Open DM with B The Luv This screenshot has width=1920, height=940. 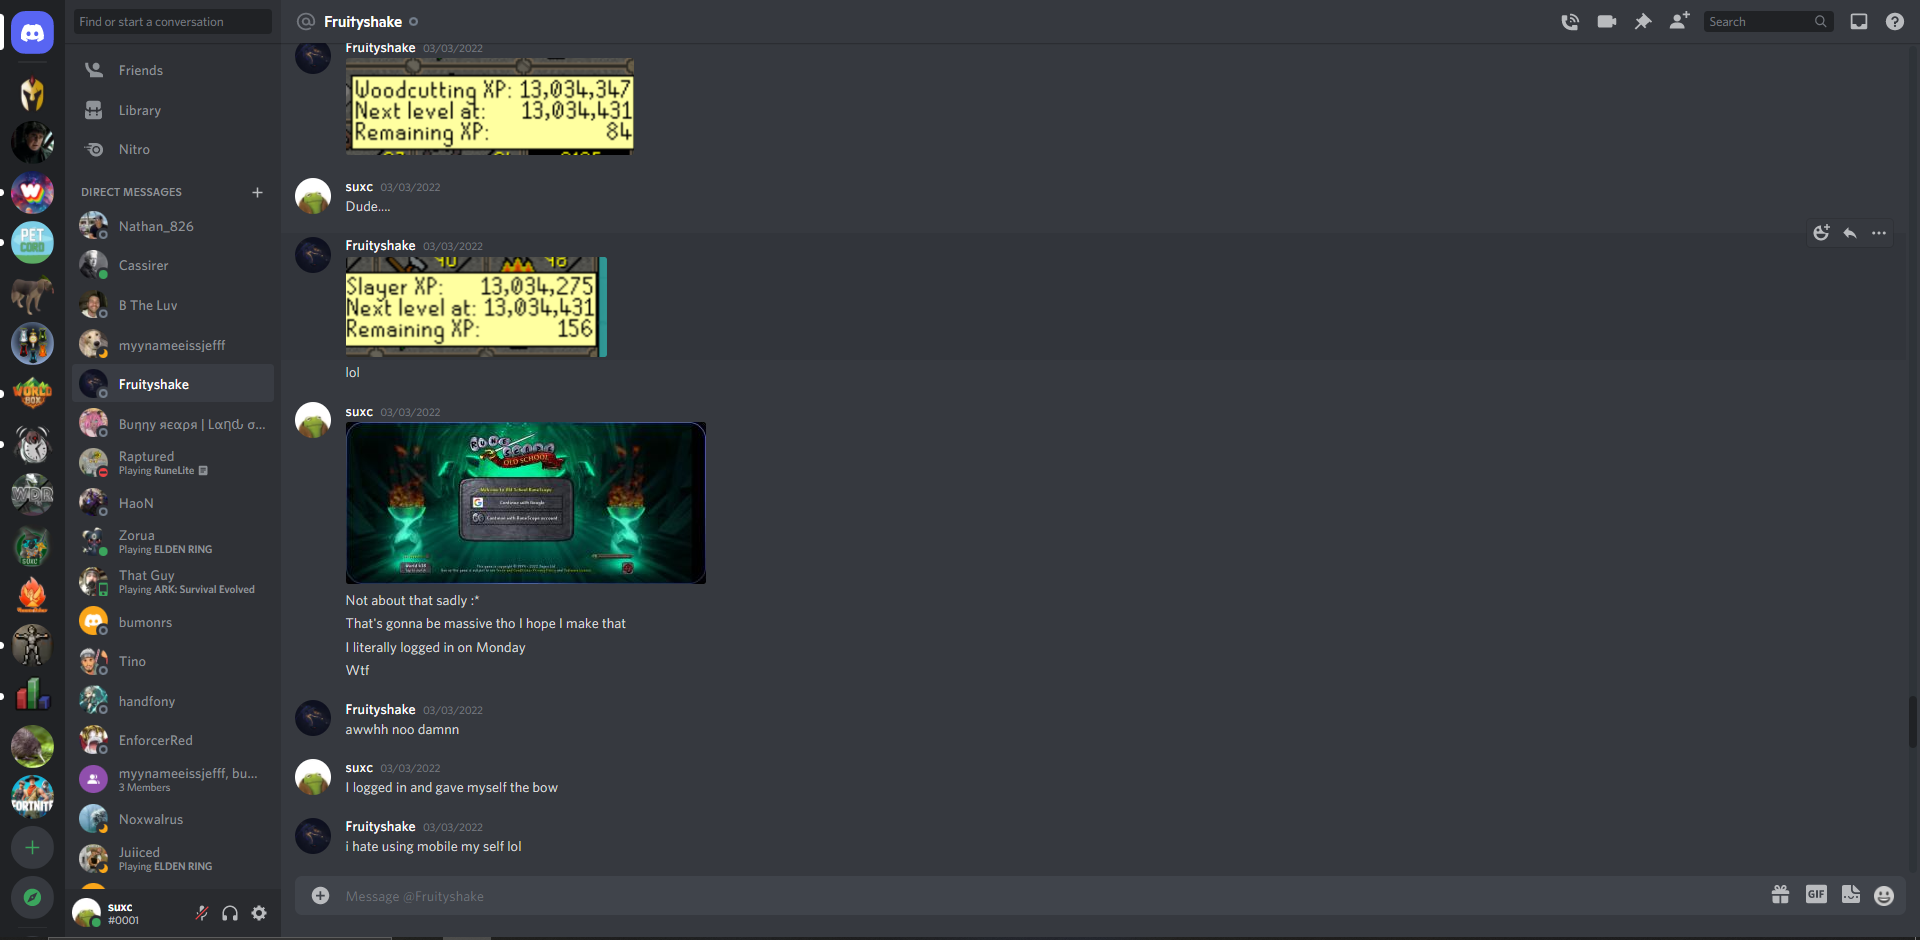(x=173, y=305)
